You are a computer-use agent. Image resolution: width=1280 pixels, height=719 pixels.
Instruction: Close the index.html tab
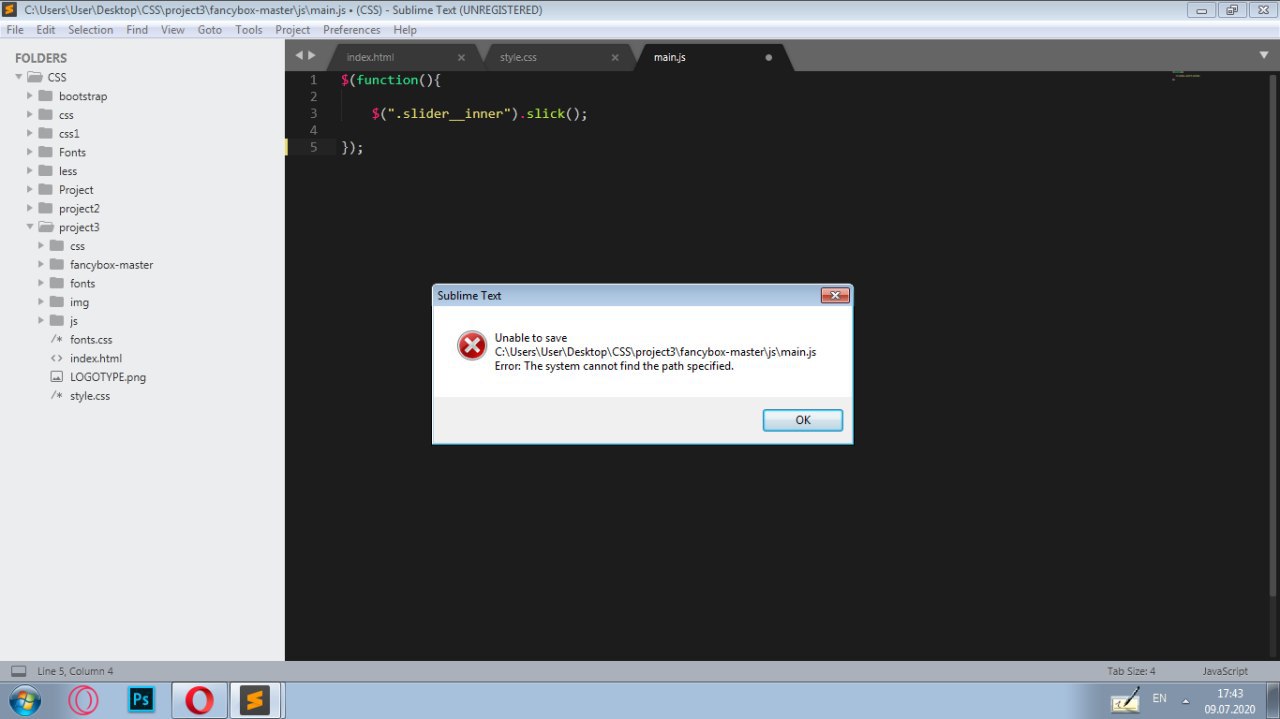click(x=461, y=57)
